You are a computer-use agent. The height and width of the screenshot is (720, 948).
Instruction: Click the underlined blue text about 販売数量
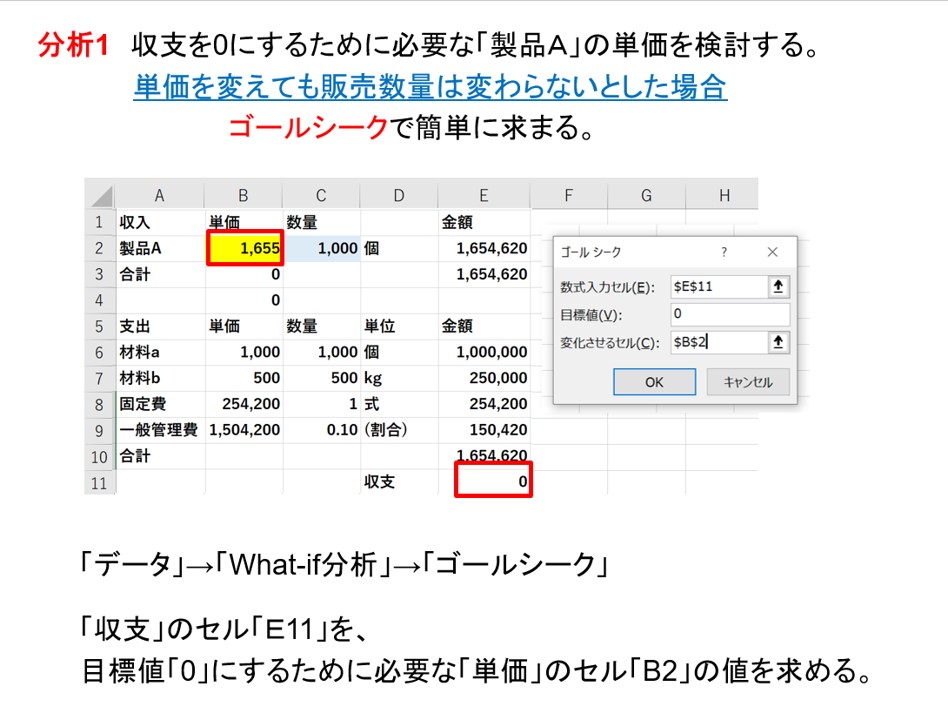pyautogui.click(x=430, y=88)
